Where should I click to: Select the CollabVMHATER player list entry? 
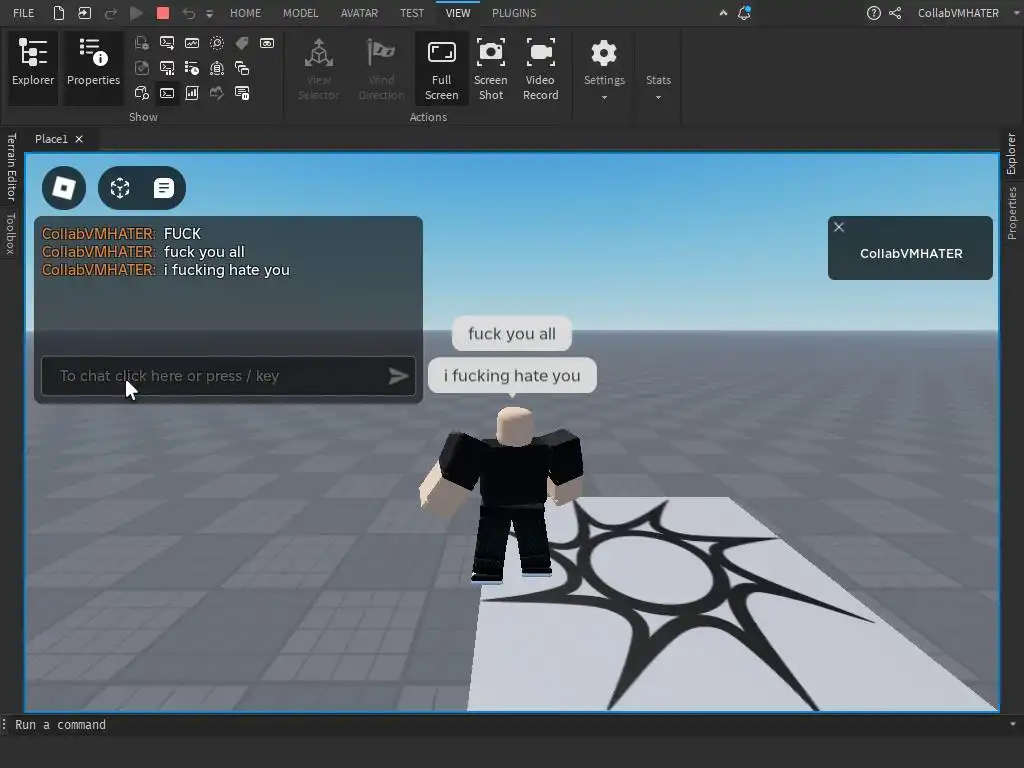coord(911,253)
